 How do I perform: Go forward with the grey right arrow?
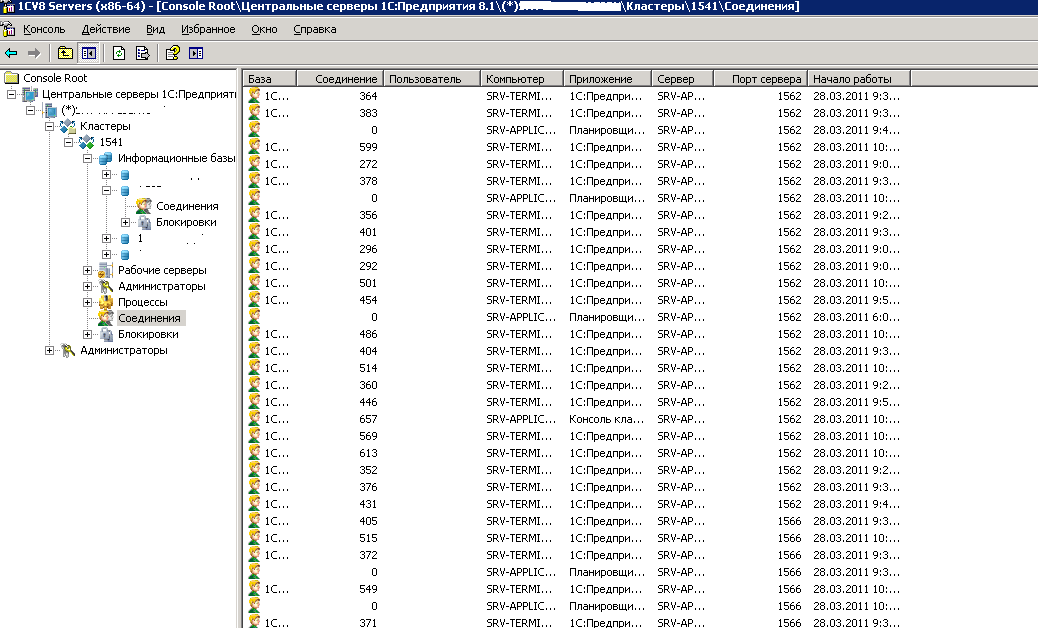pos(33,53)
